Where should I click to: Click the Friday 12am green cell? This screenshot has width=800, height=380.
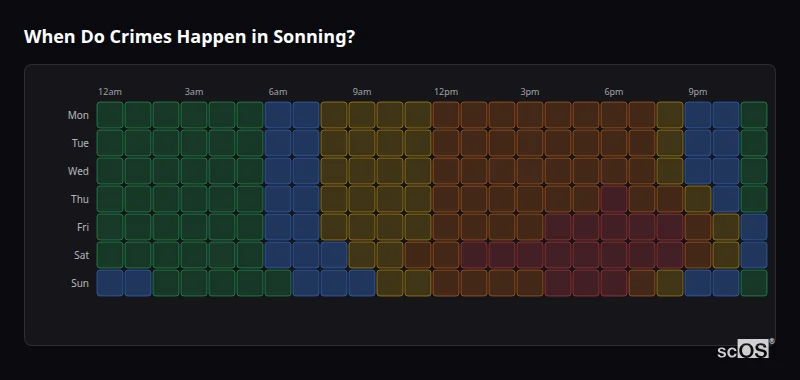(x=110, y=227)
